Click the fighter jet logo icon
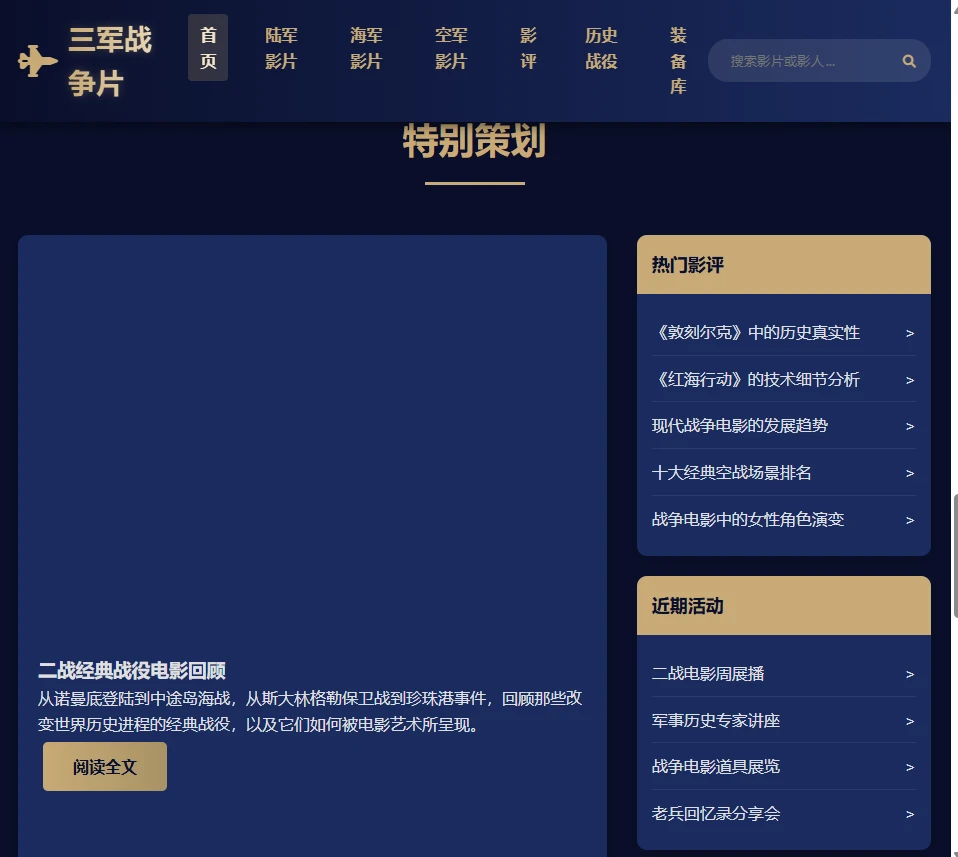The image size is (958, 857). click(38, 62)
